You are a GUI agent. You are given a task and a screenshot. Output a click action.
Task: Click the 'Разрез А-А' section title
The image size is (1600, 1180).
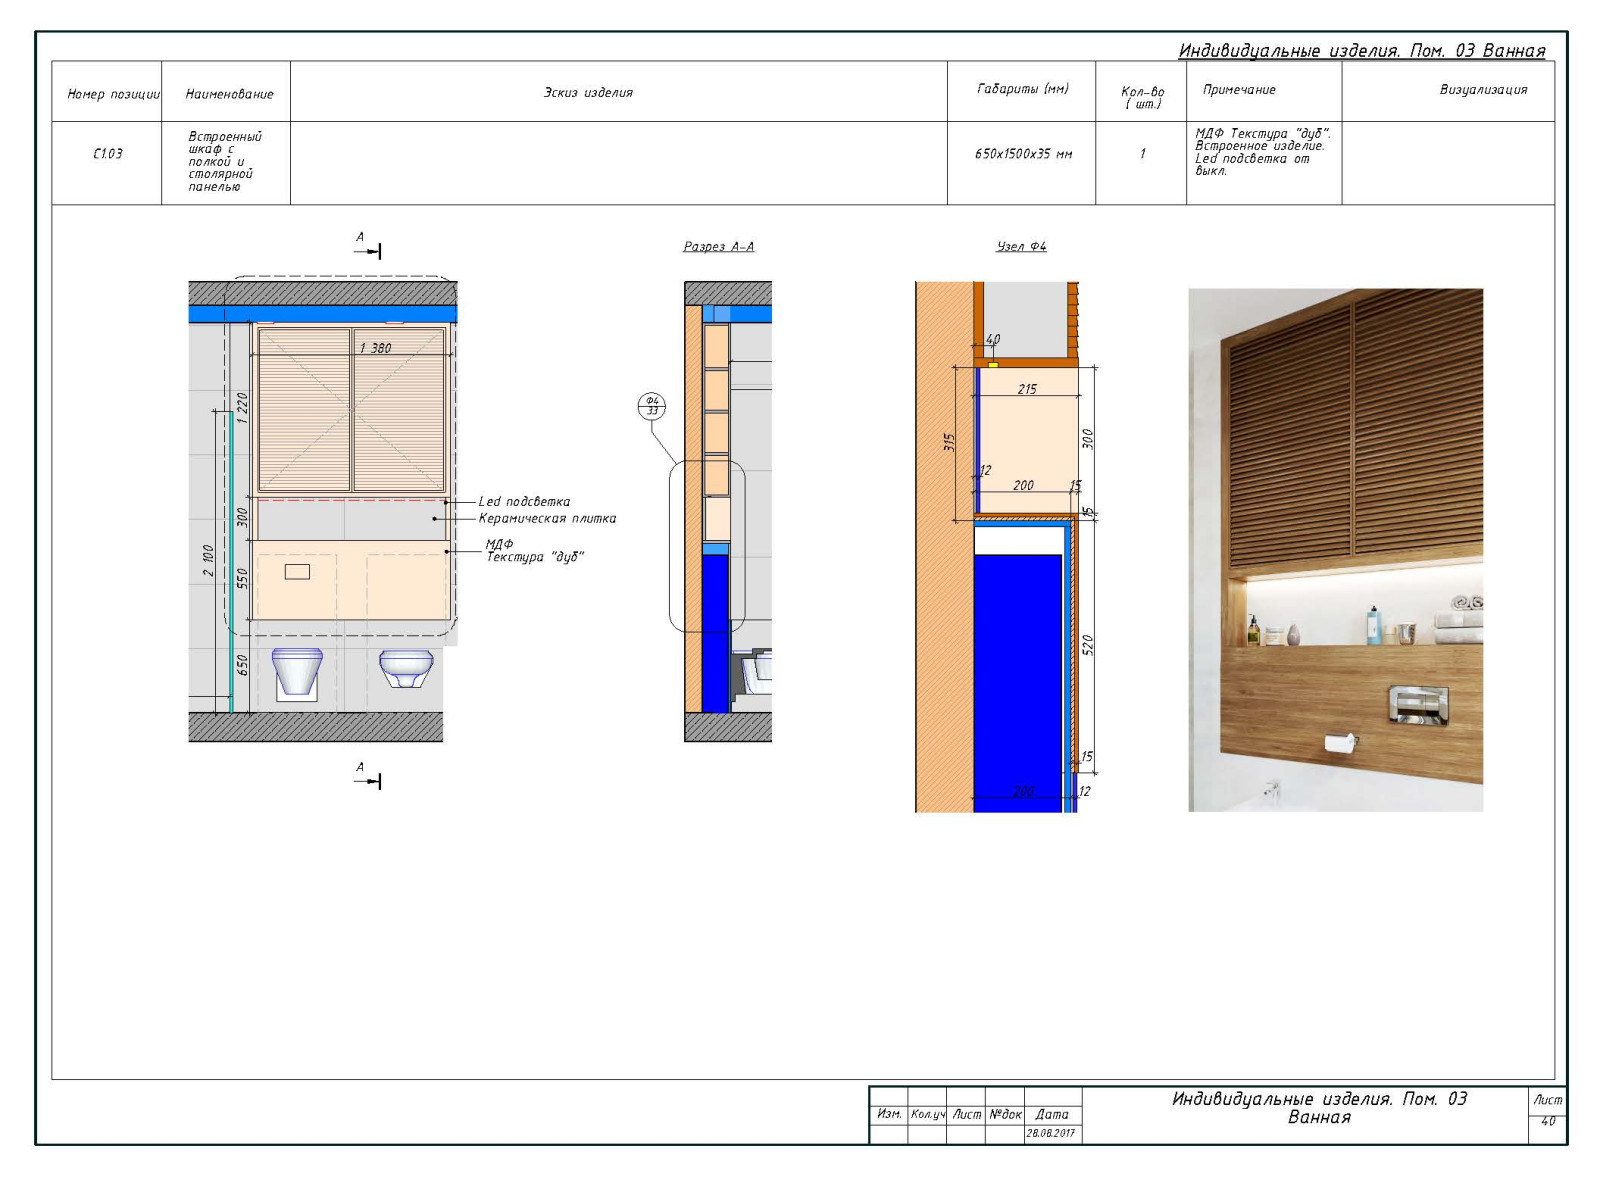(718, 246)
